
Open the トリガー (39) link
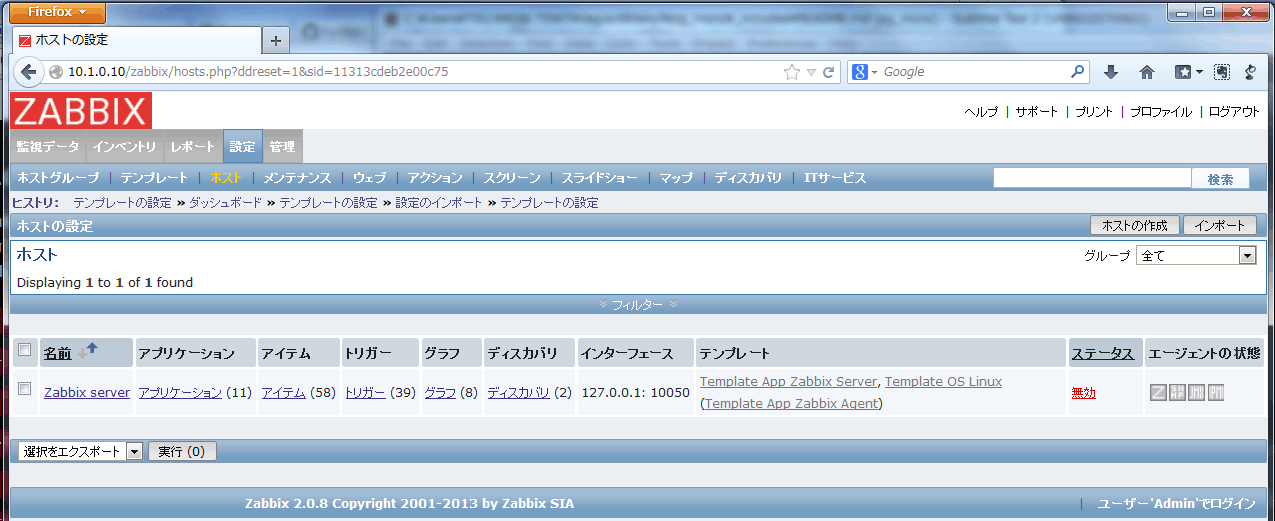(x=365, y=393)
